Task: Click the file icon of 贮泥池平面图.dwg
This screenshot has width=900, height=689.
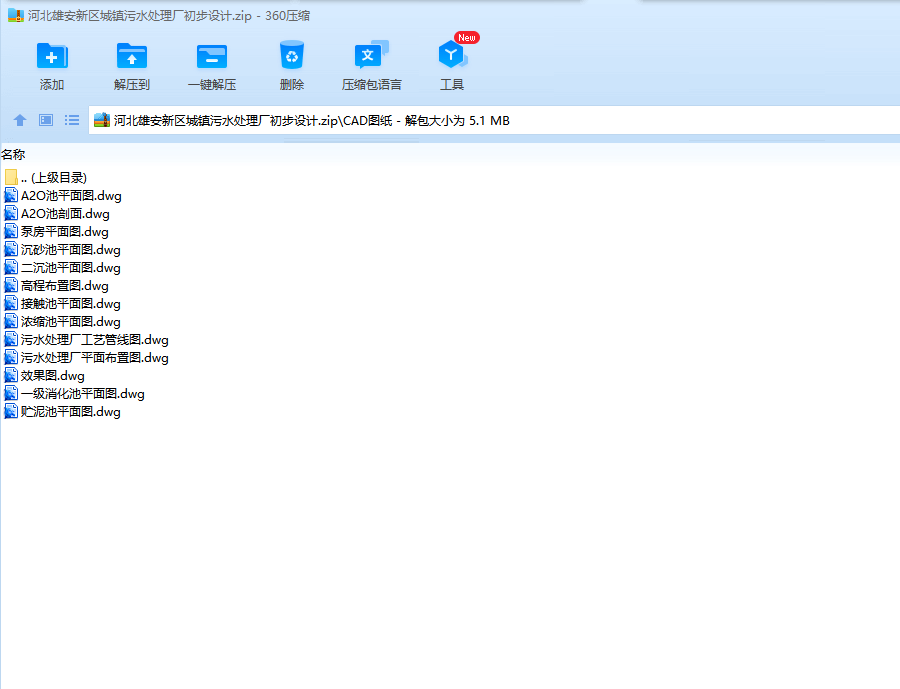Action: click(x=11, y=411)
